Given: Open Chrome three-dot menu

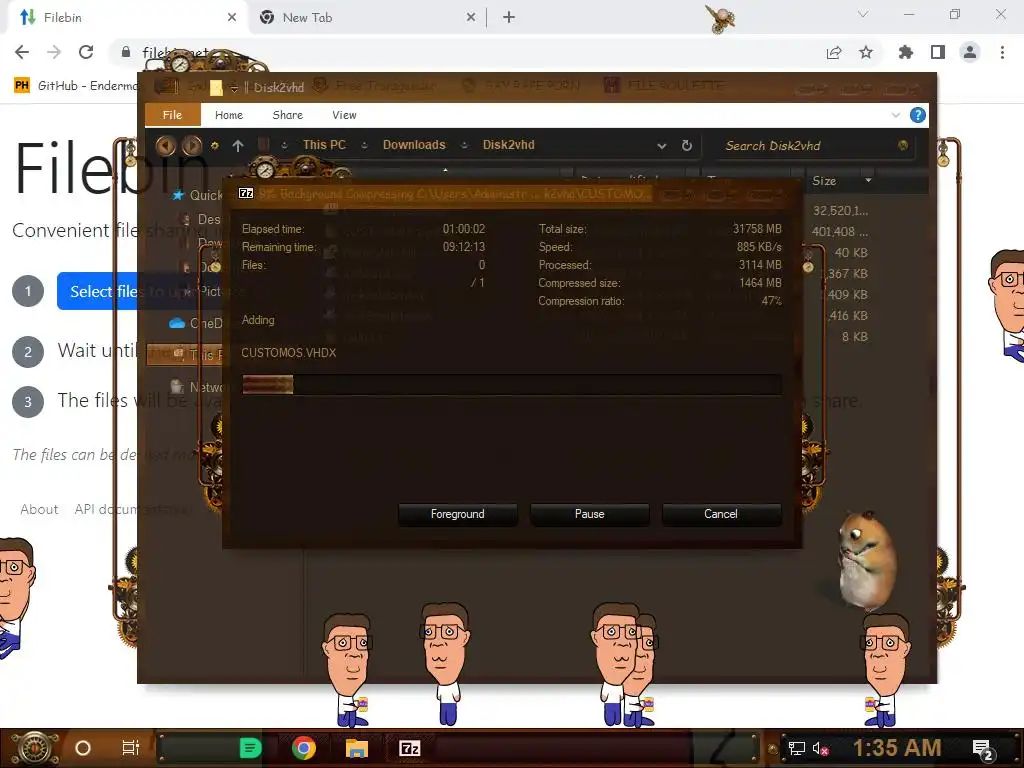Looking at the screenshot, I should [x=1002, y=52].
